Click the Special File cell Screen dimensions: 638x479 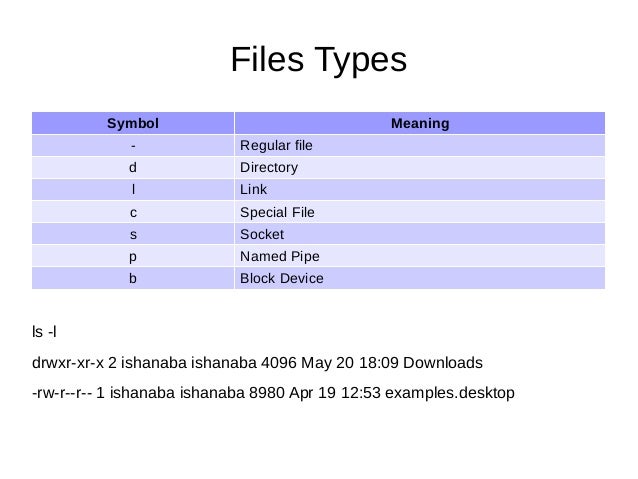click(x=277, y=212)
